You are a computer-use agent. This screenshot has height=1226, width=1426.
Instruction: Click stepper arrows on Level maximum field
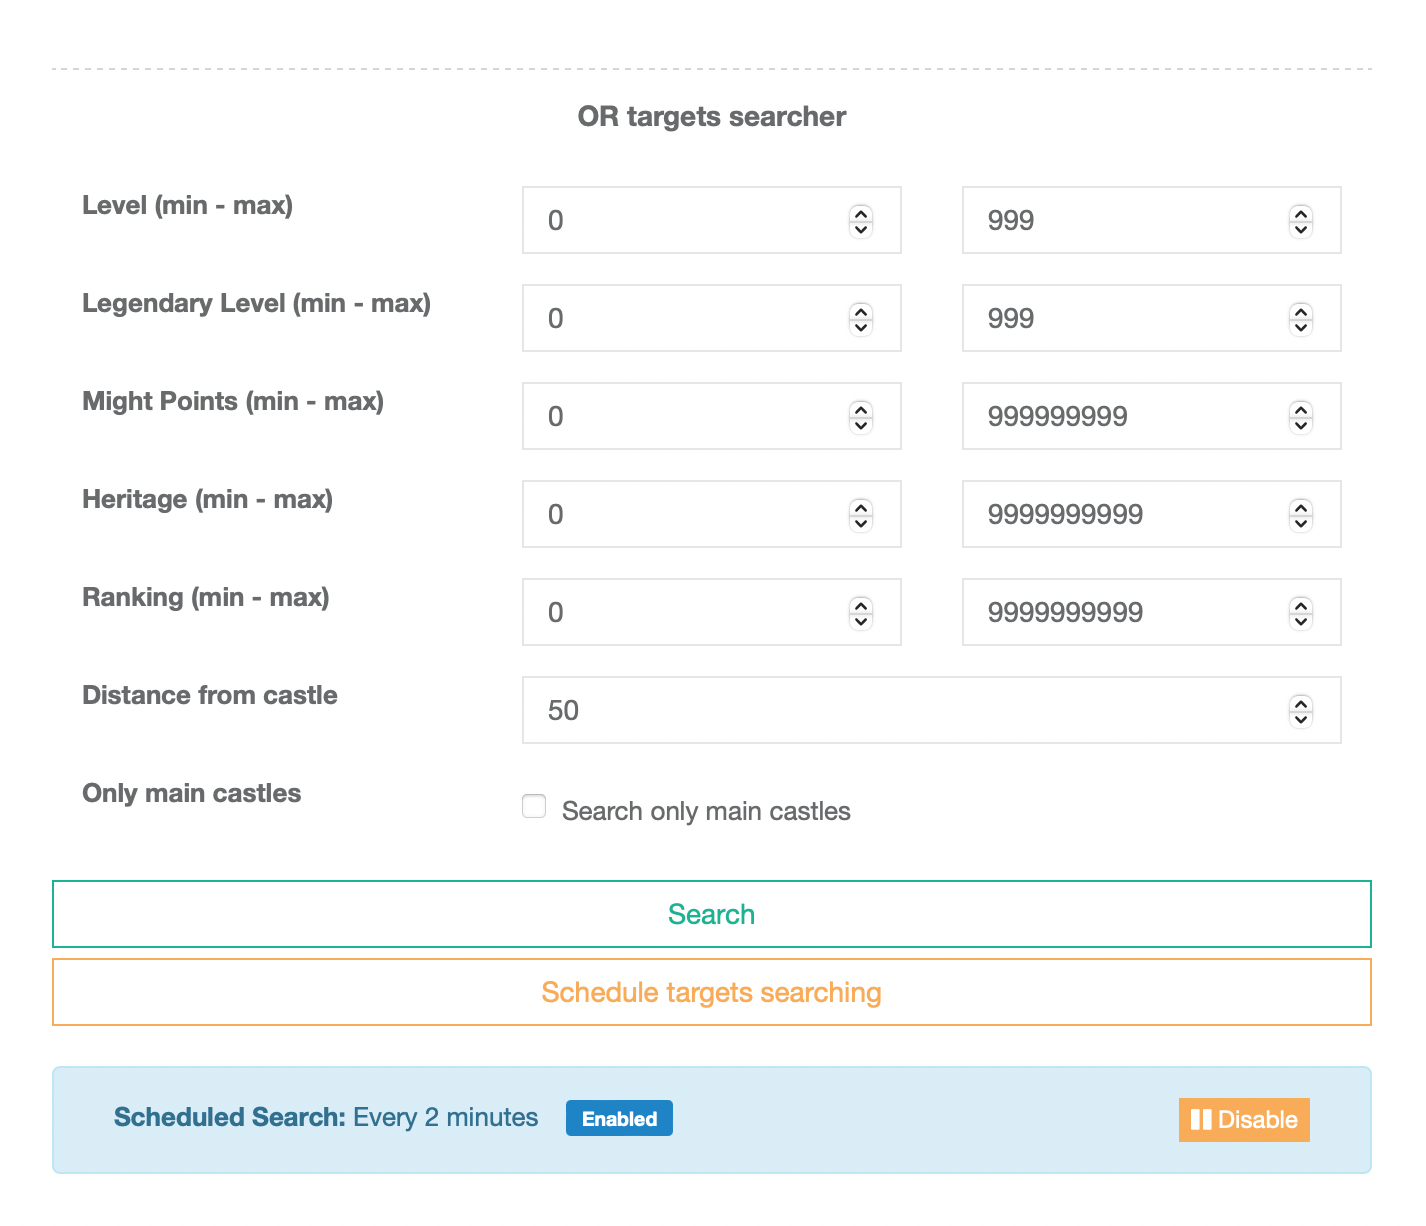[x=1300, y=221]
